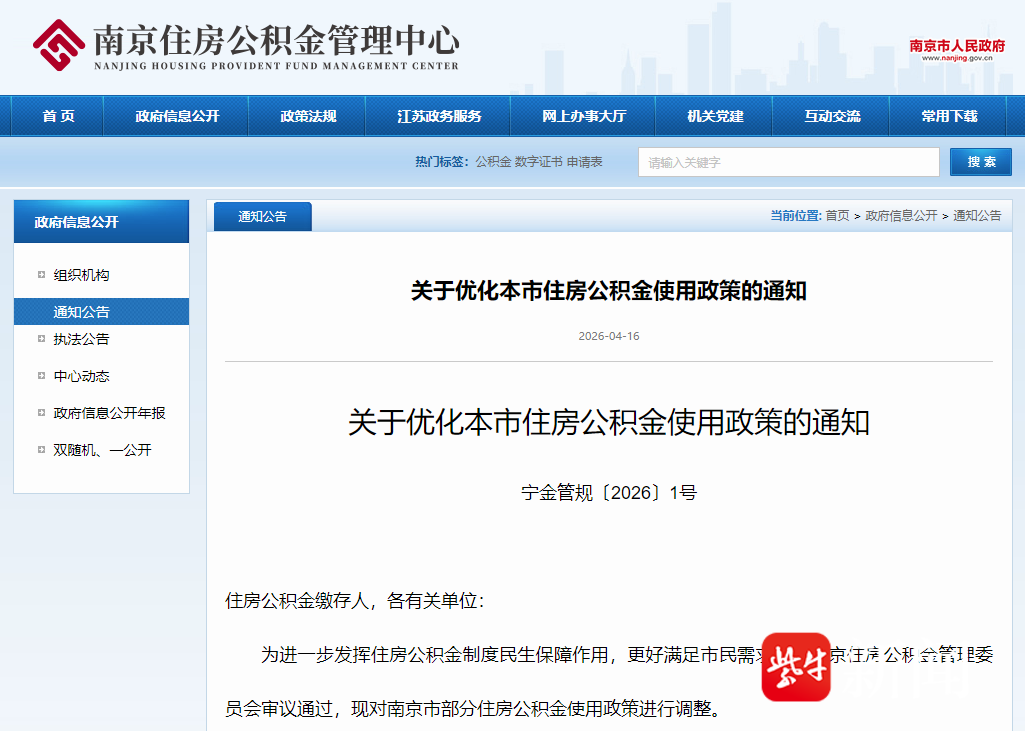Click the 南京市人民政府 logo link

[956, 49]
